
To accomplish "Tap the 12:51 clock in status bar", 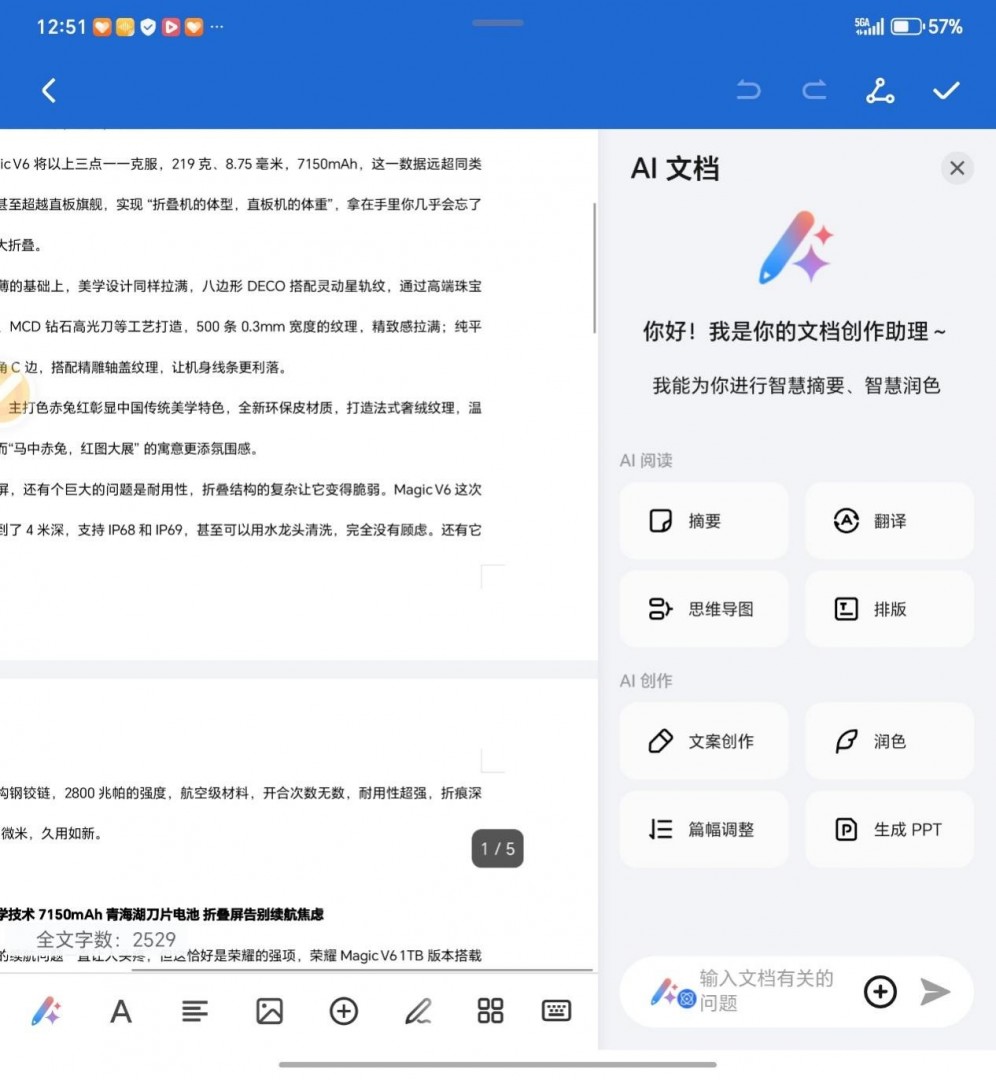I will (x=61, y=27).
